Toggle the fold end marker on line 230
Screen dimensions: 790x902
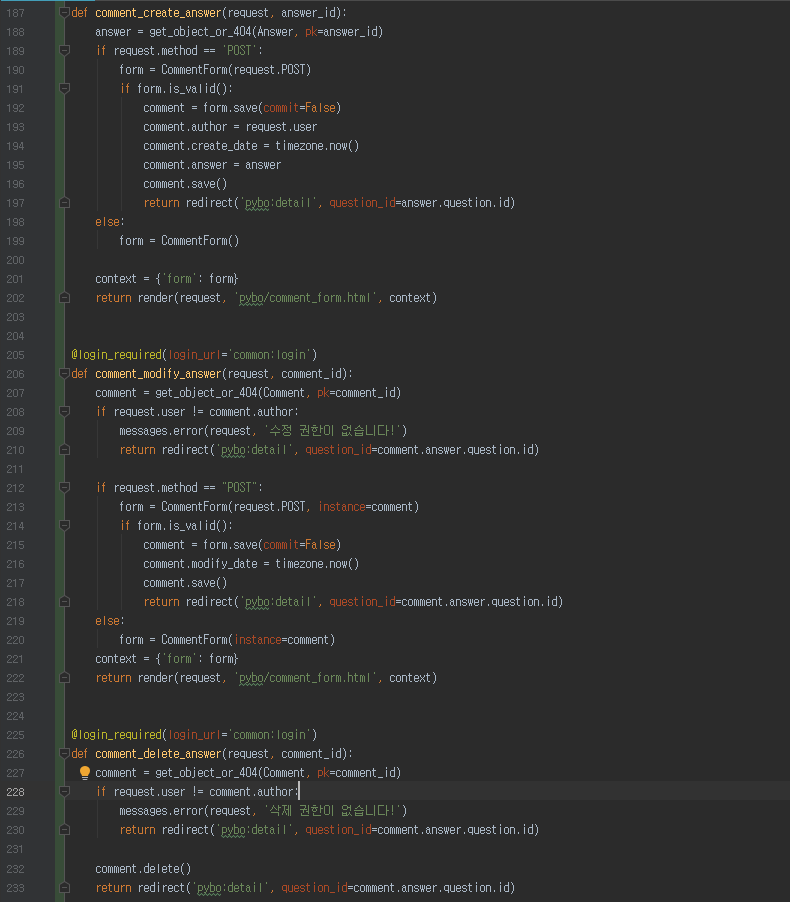pyautogui.click(x=64, y=830)
